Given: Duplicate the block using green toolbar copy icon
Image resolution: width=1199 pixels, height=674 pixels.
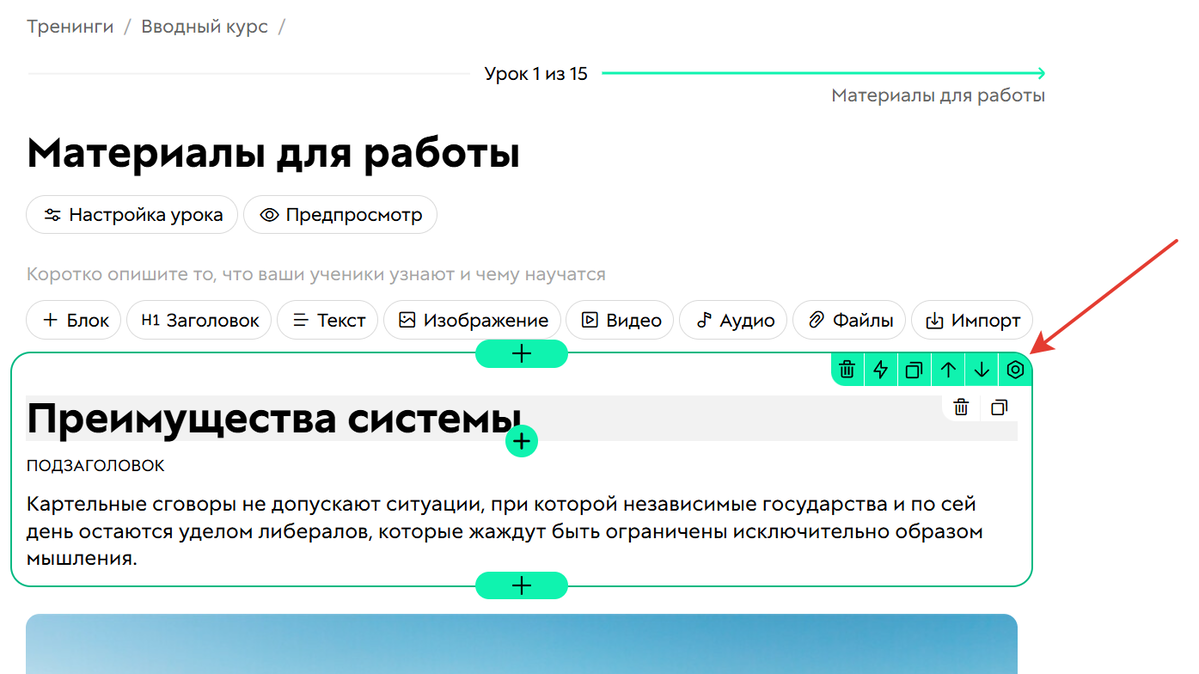Looking at the screenshot, I should pyautogui.click(x=914, y=370).
